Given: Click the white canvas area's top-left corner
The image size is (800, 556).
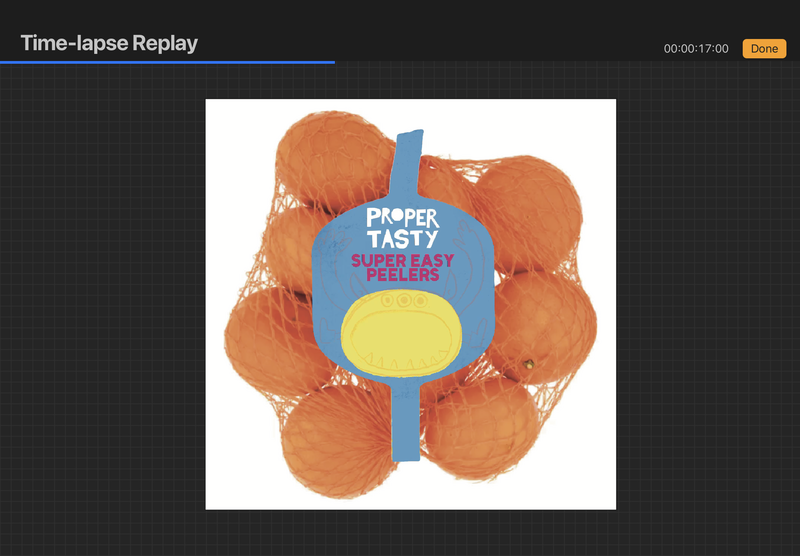Looking at the screenshot, I should (x=212, y=106).
